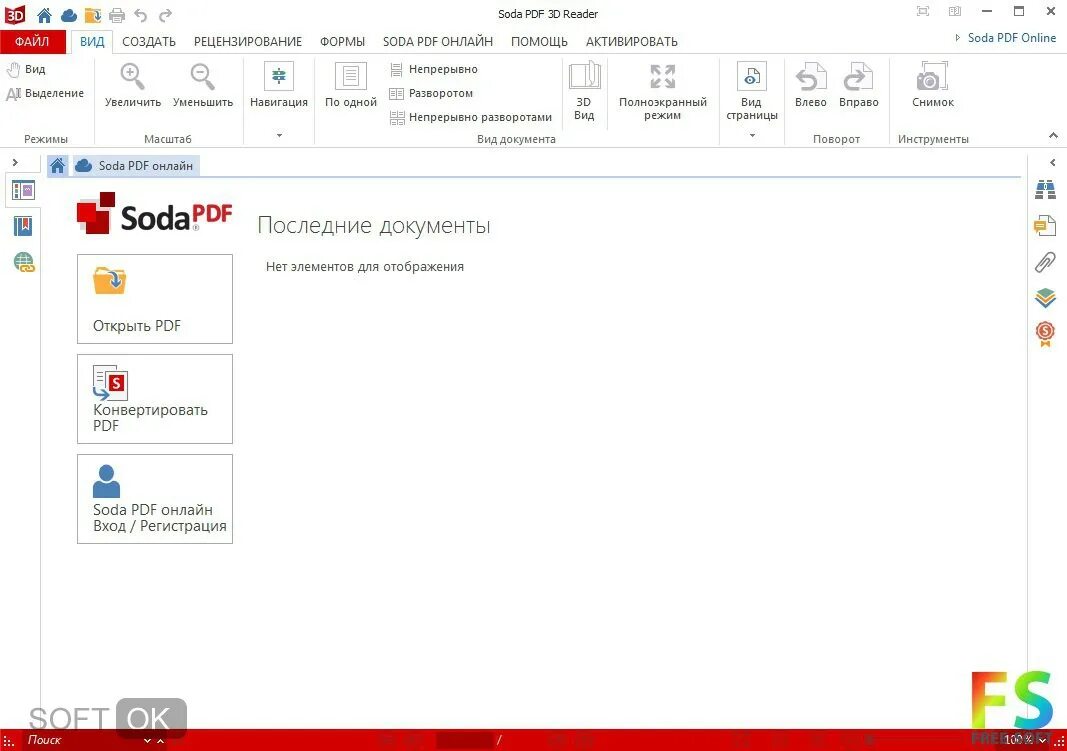Click the 3D app logo icon
Viewport: 1067px width, 751px height.
pyautogui.click(x=15, y=14)
